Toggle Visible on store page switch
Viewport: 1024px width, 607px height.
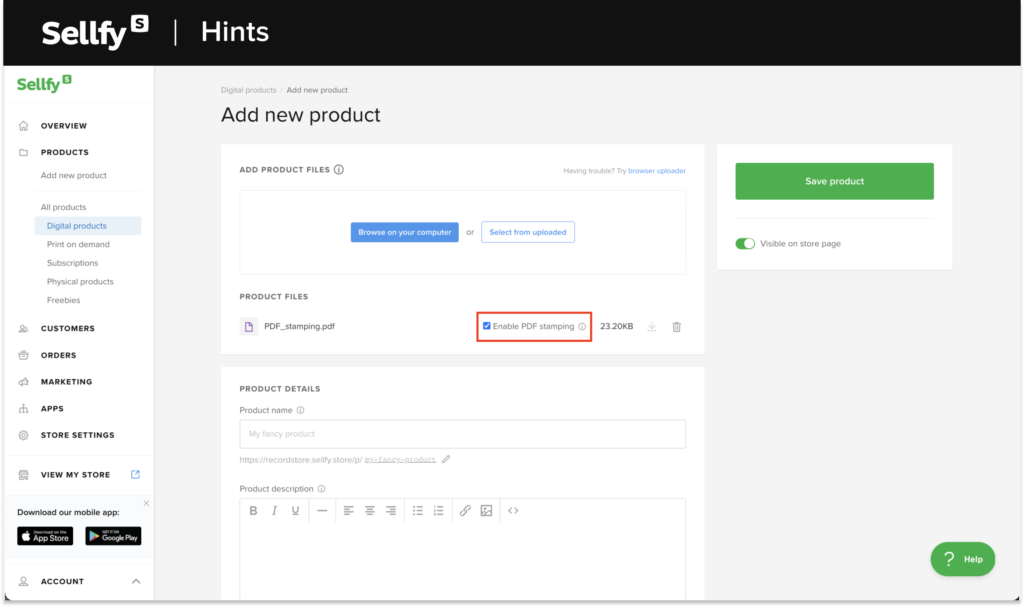tap(745, 244)
